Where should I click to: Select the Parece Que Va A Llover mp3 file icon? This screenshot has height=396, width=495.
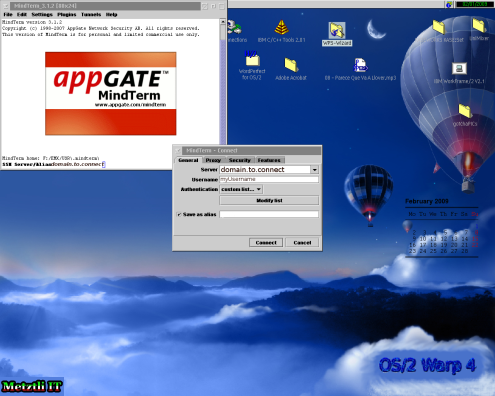click(x=360, y=65)
